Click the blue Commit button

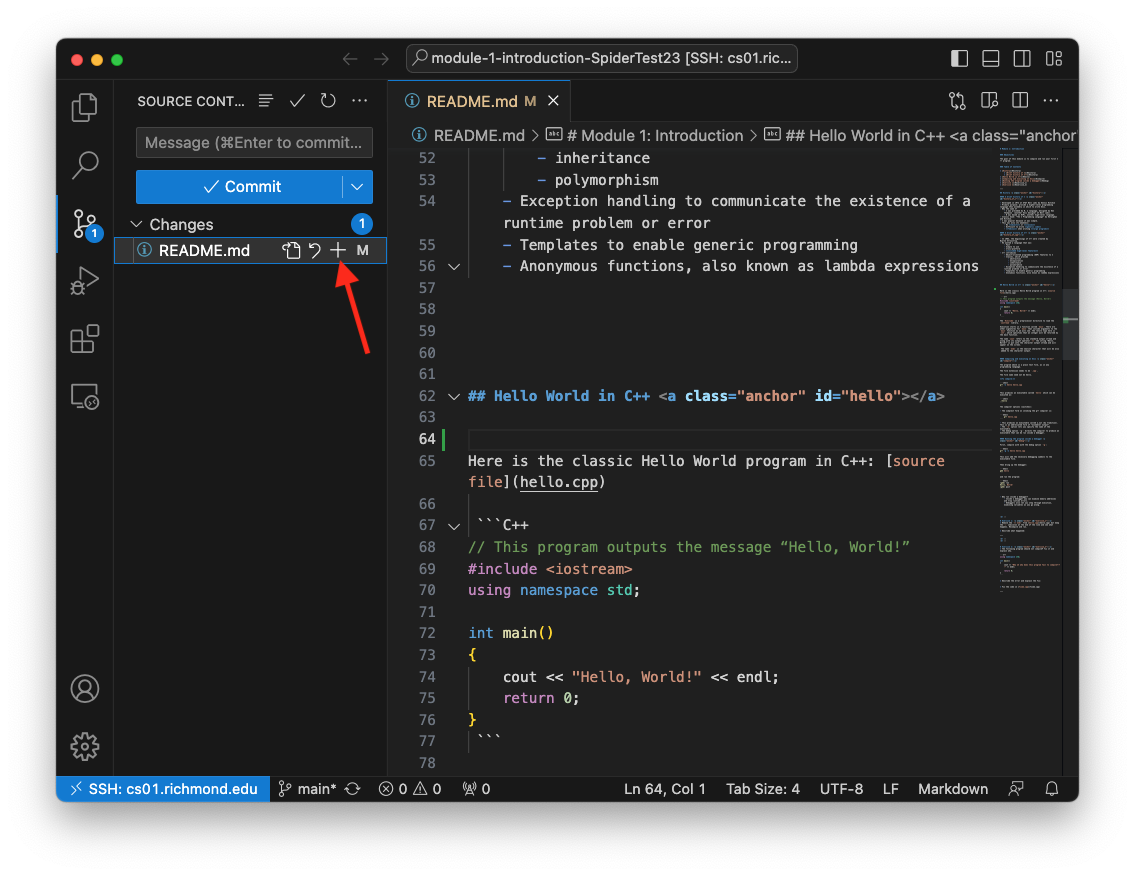tap(240, 187)
